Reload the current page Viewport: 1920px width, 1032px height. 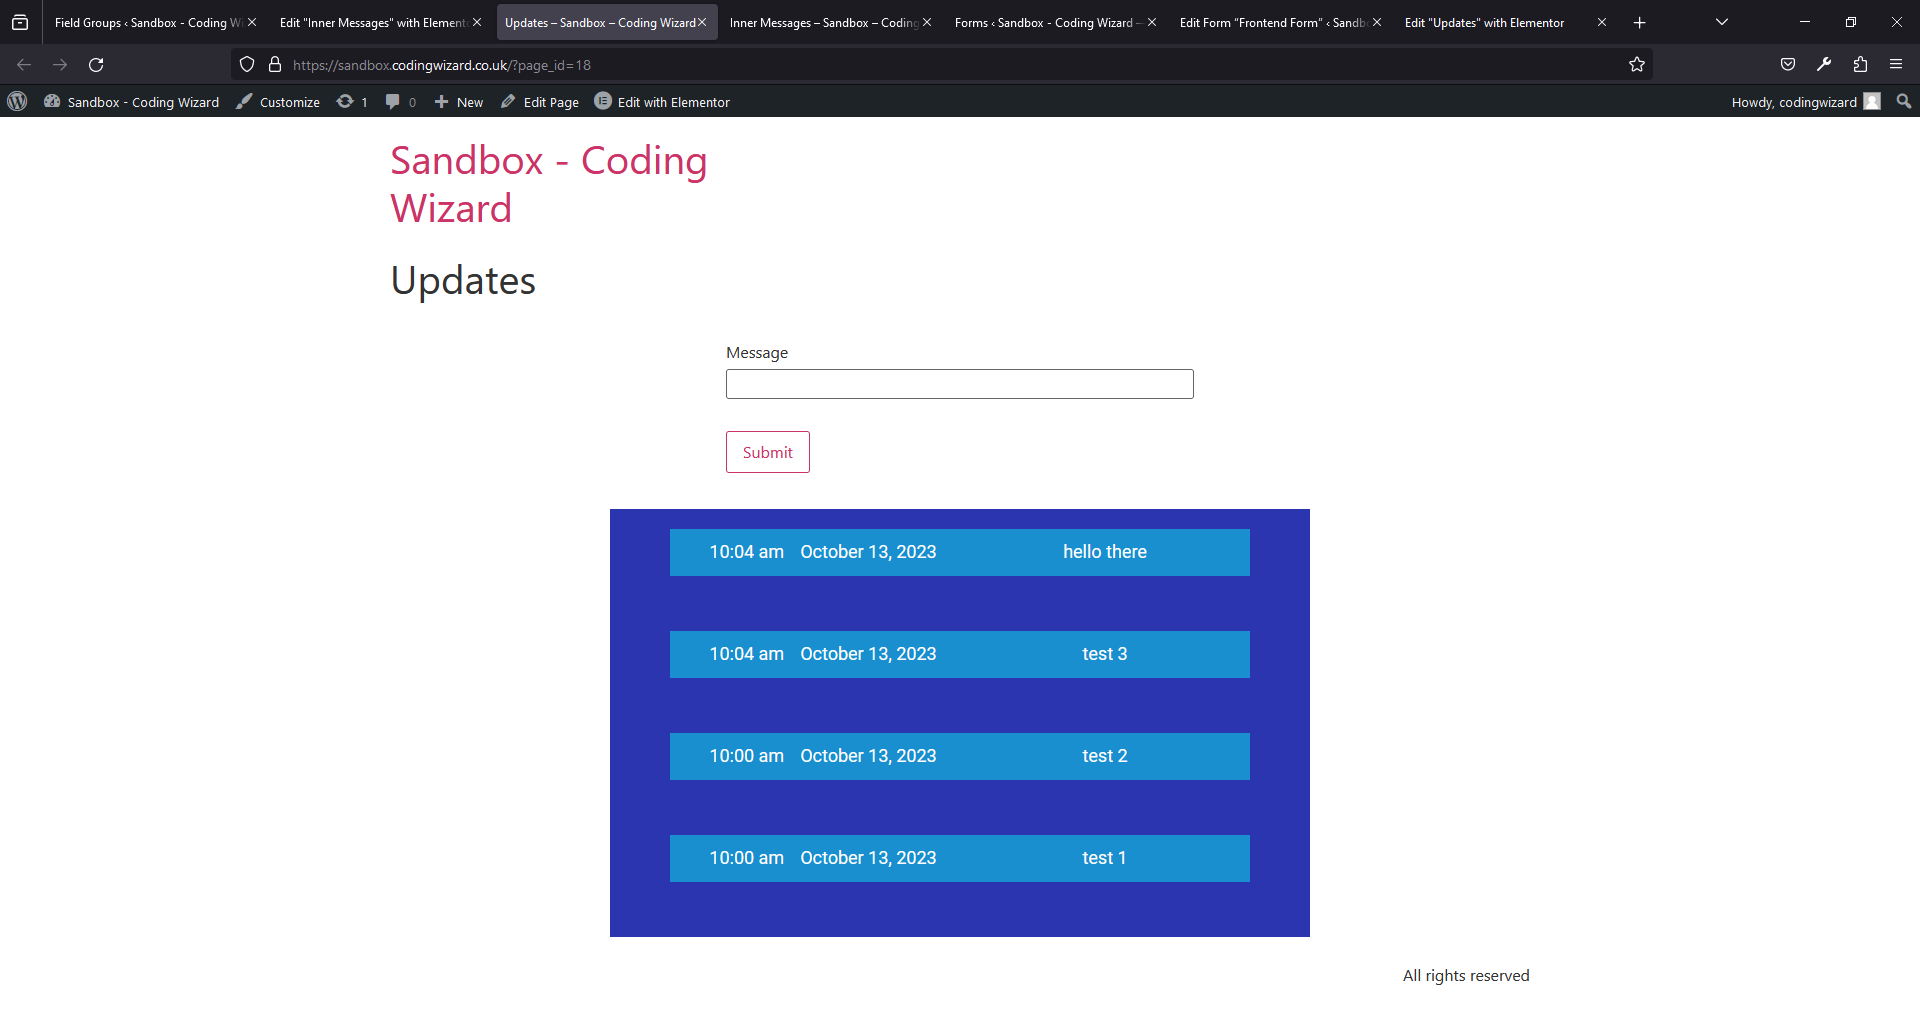(96, 65)
